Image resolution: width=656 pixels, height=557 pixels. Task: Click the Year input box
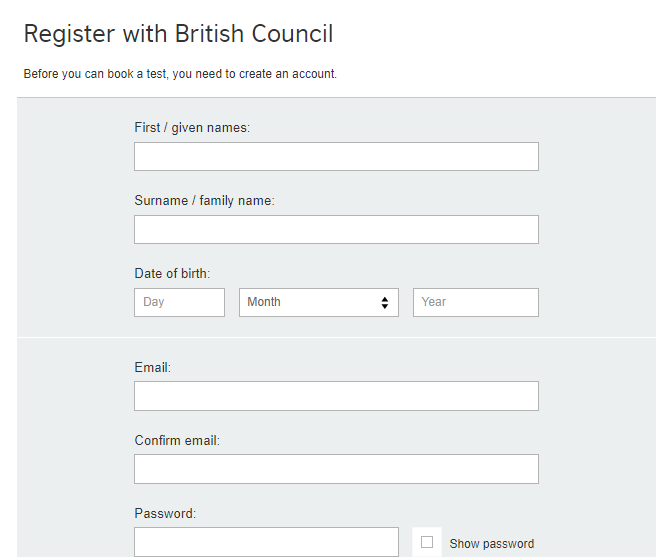pos(475,302)
